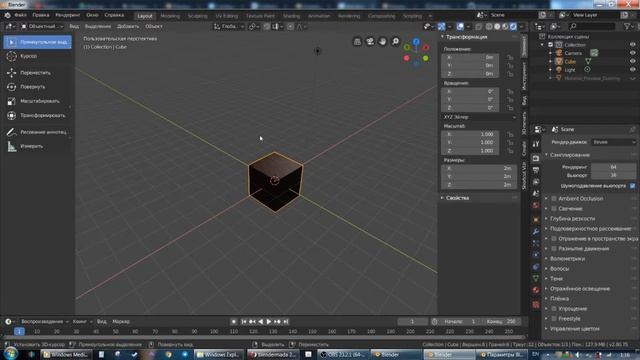
Task: Click the pan view hand icon
Action: (x=382, y=42)
